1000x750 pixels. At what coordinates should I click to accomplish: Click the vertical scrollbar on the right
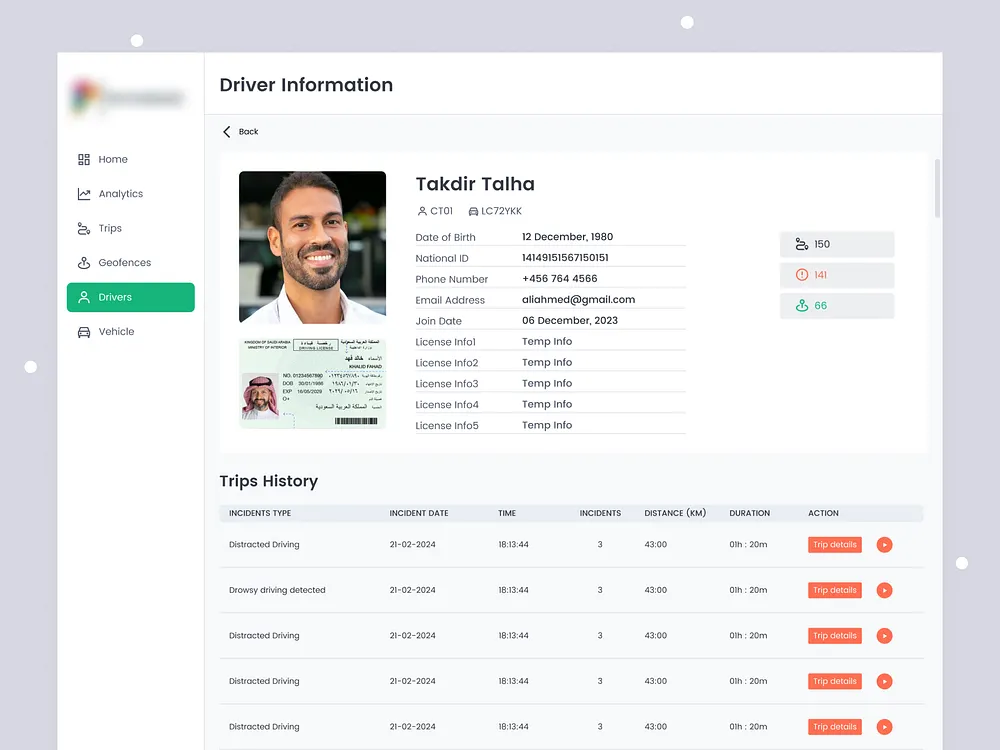coord(937,188)
